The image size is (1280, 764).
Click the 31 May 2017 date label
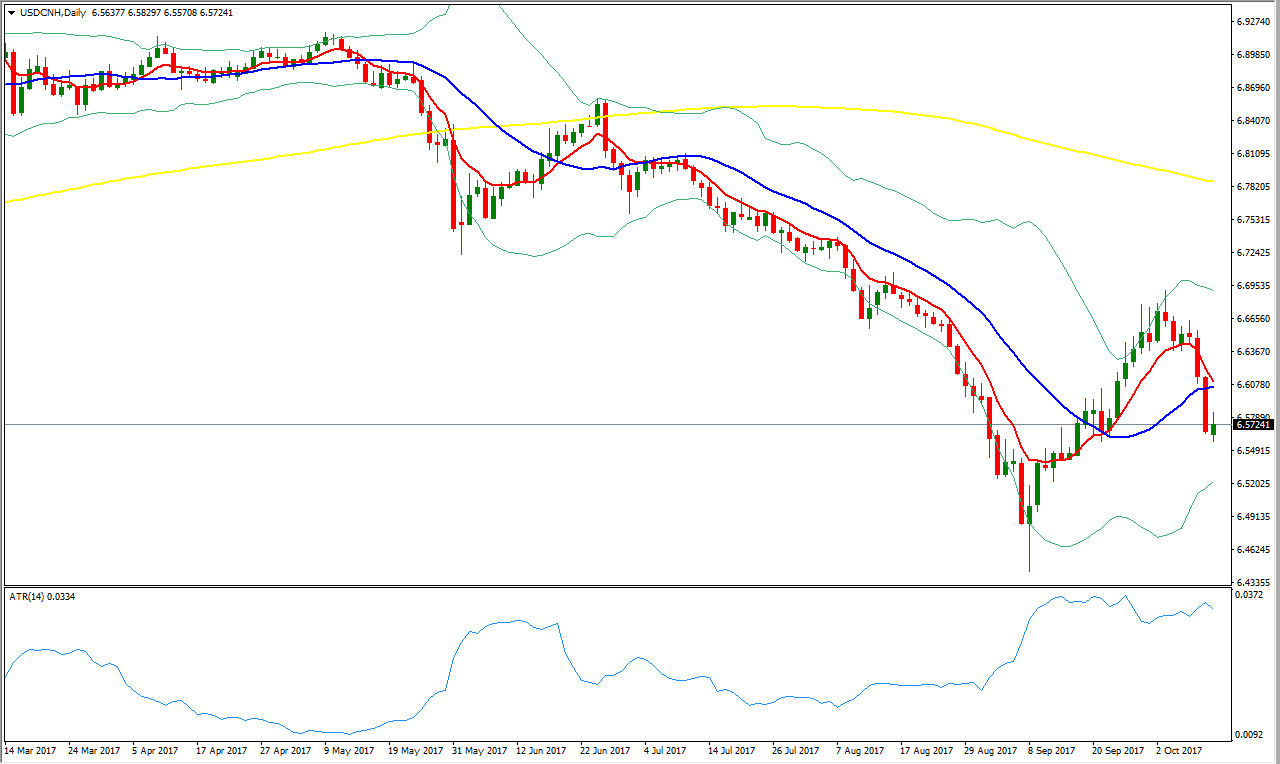[478, 749]
